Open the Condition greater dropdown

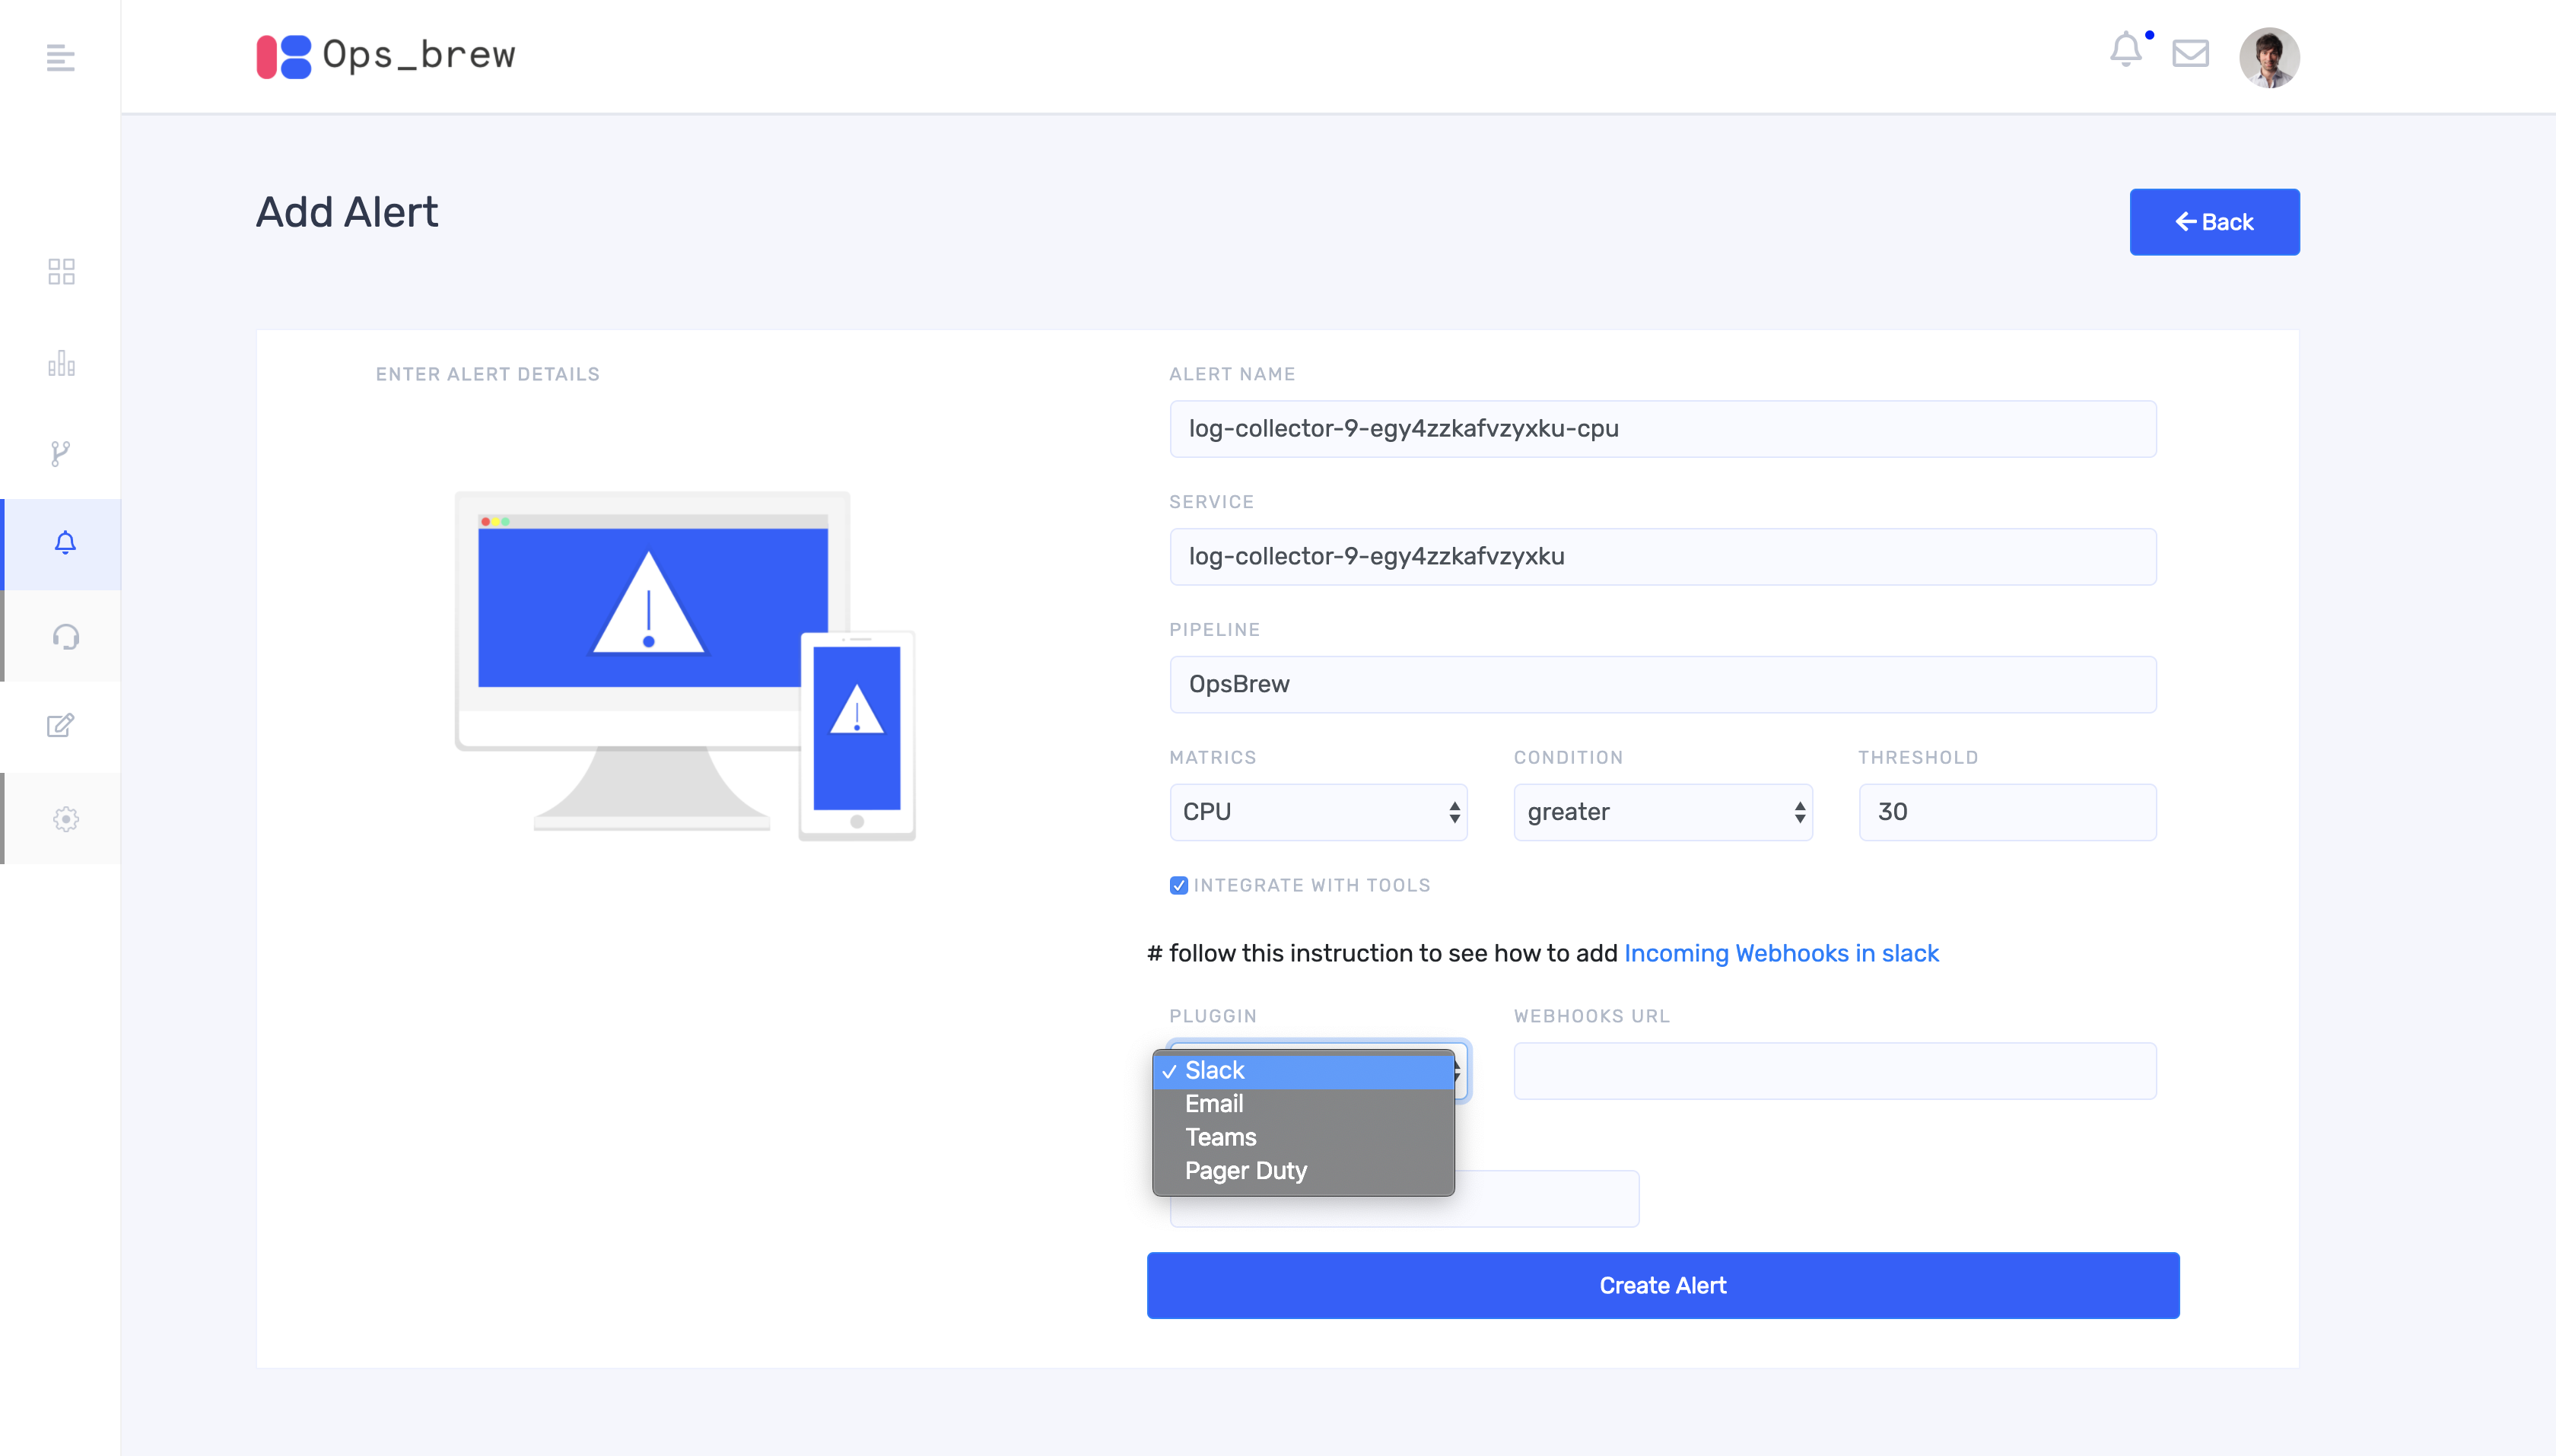click(x=1662, y=812)
